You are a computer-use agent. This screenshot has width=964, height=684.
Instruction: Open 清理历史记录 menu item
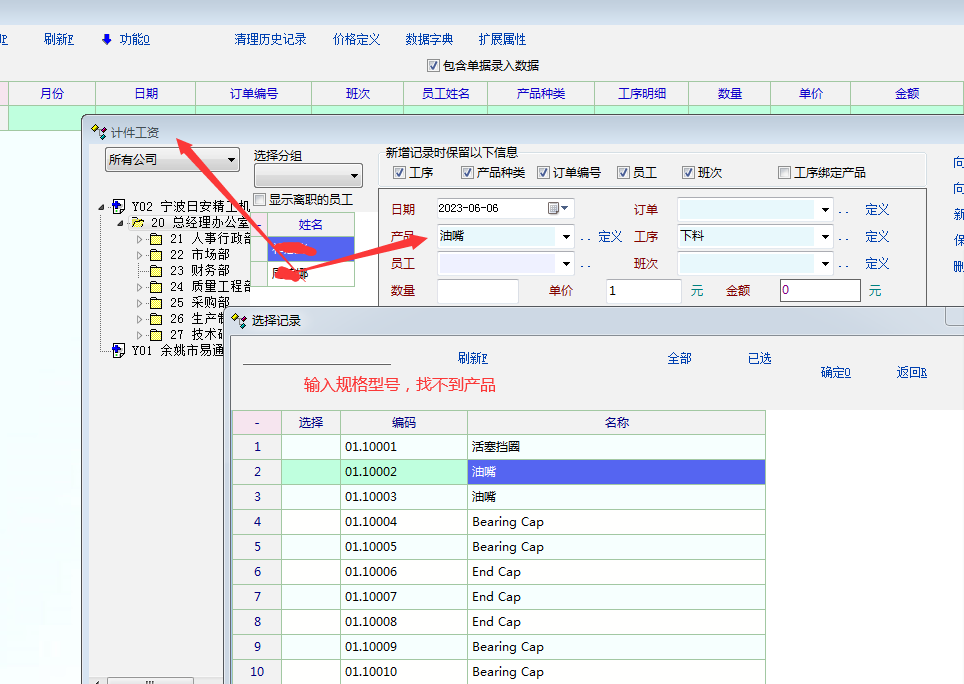pos(270,40)
